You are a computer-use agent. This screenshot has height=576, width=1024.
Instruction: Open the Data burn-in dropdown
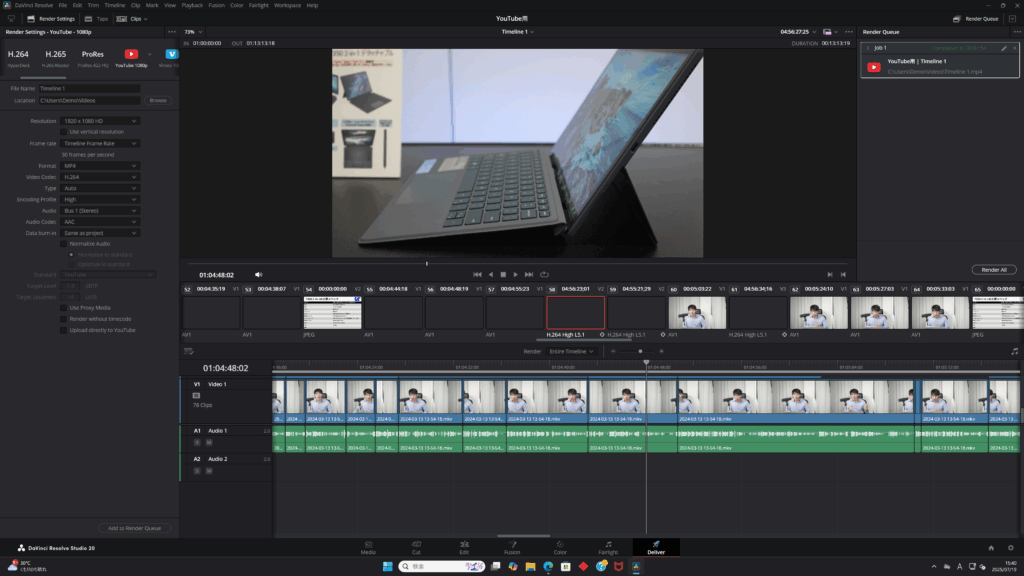pyautogui.click(x=100, y=232)
